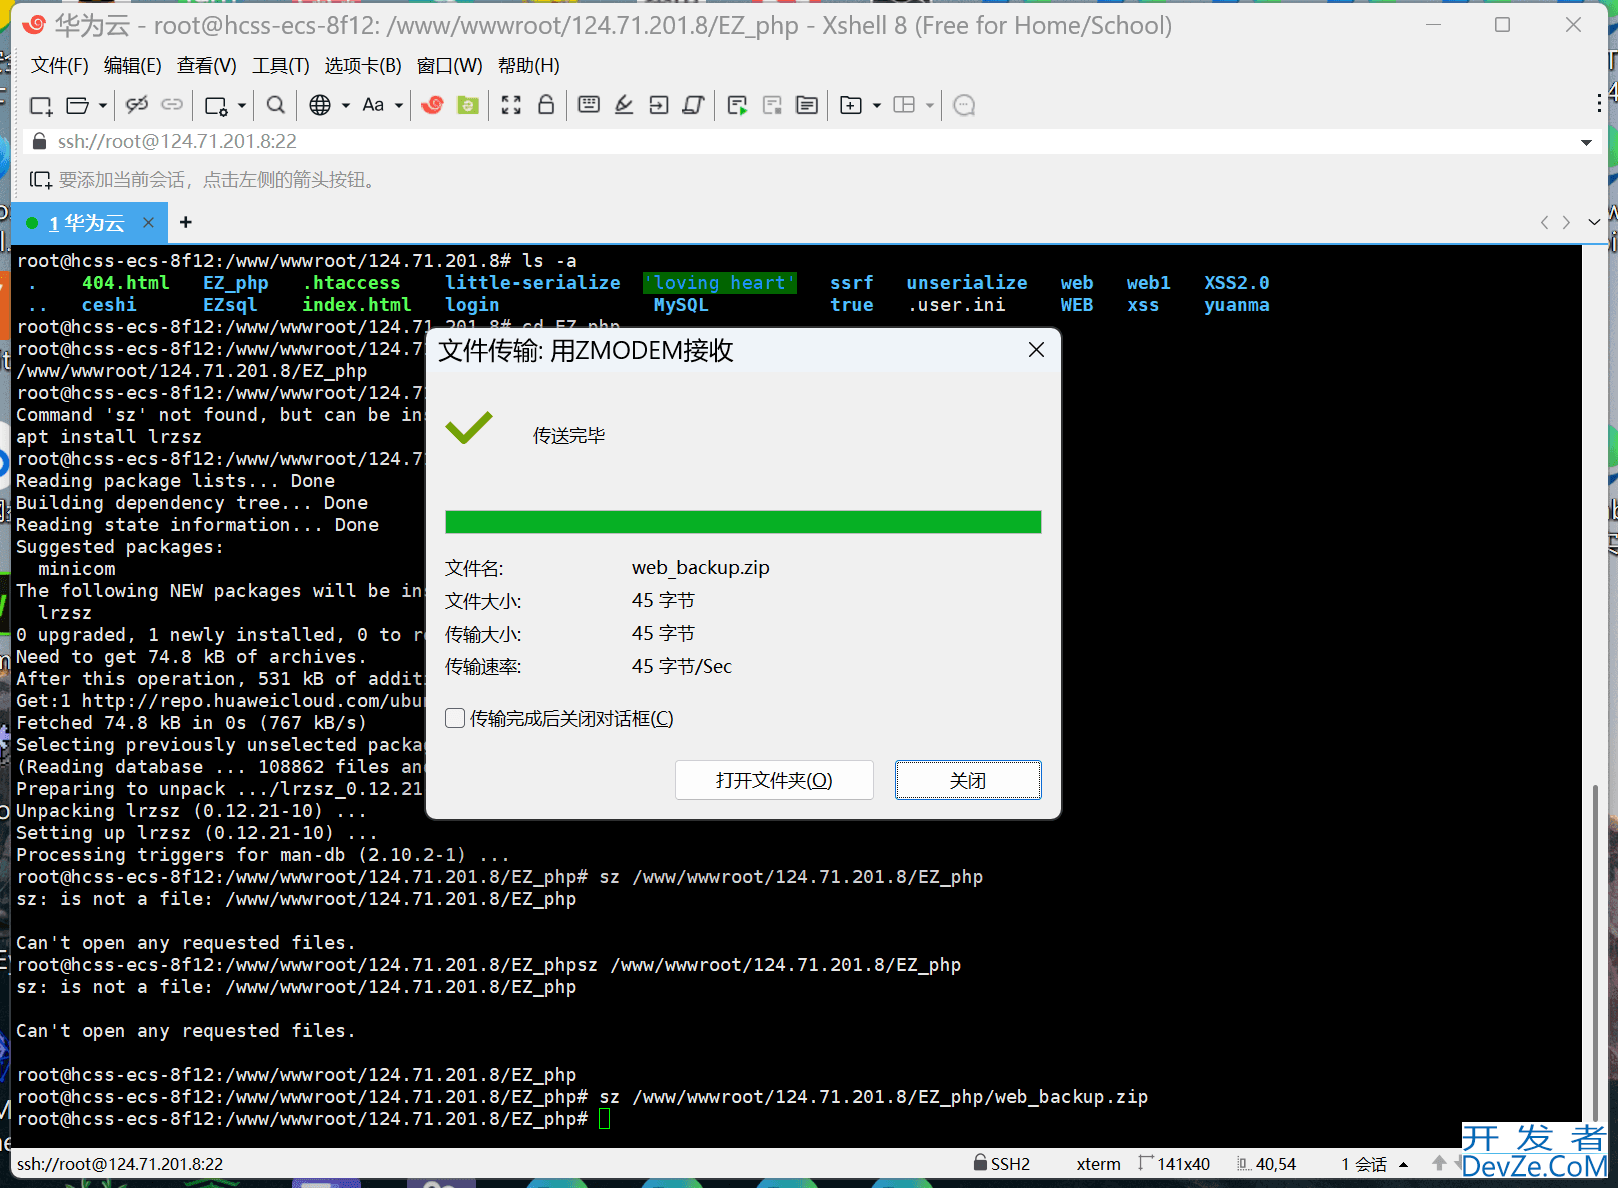Open the 工具(T) menu
The height and width of the screenshot is (1188, 1618).
[x=281, y=65]
